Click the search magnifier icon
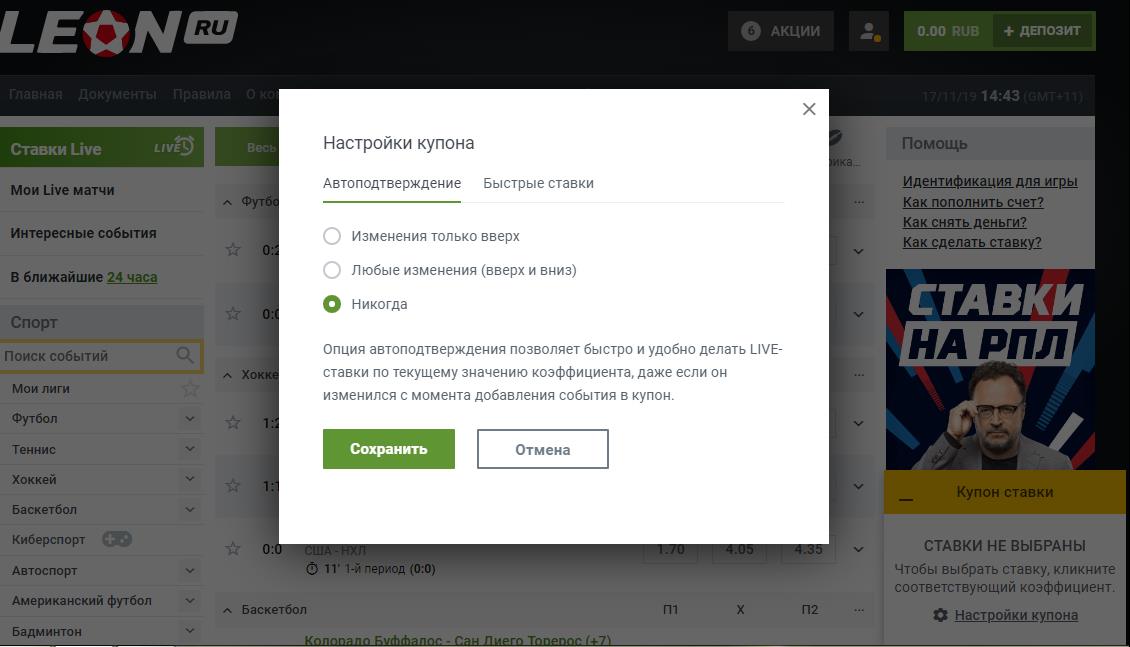The image size is (1130, 647). pos(185,356)
